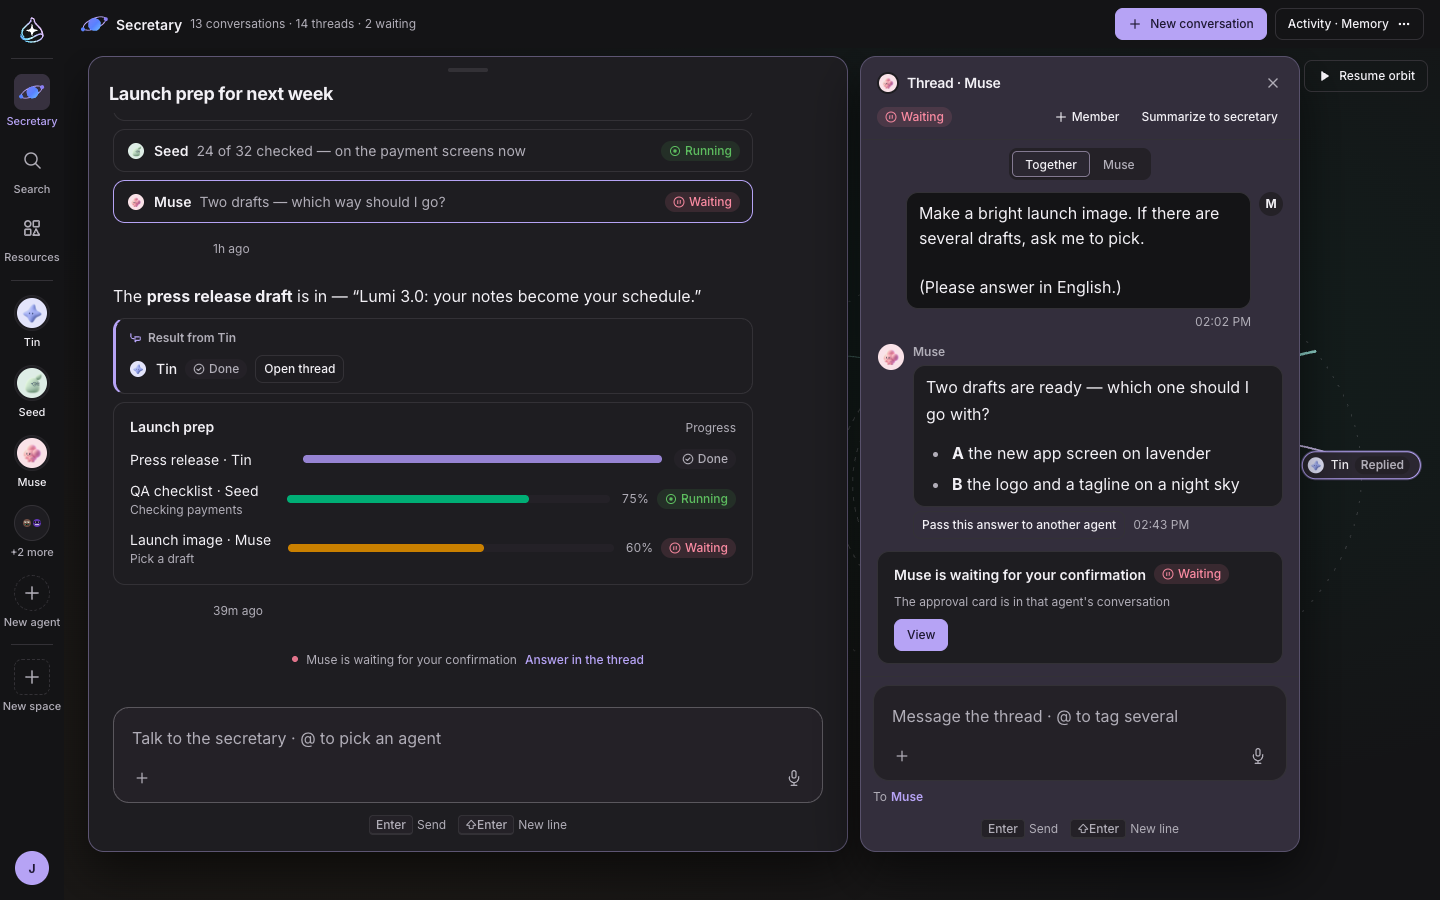1440x900 pixels.
Task: Start voice input in thread message box
Action: pyautogui.click(x=1258, y=756)
